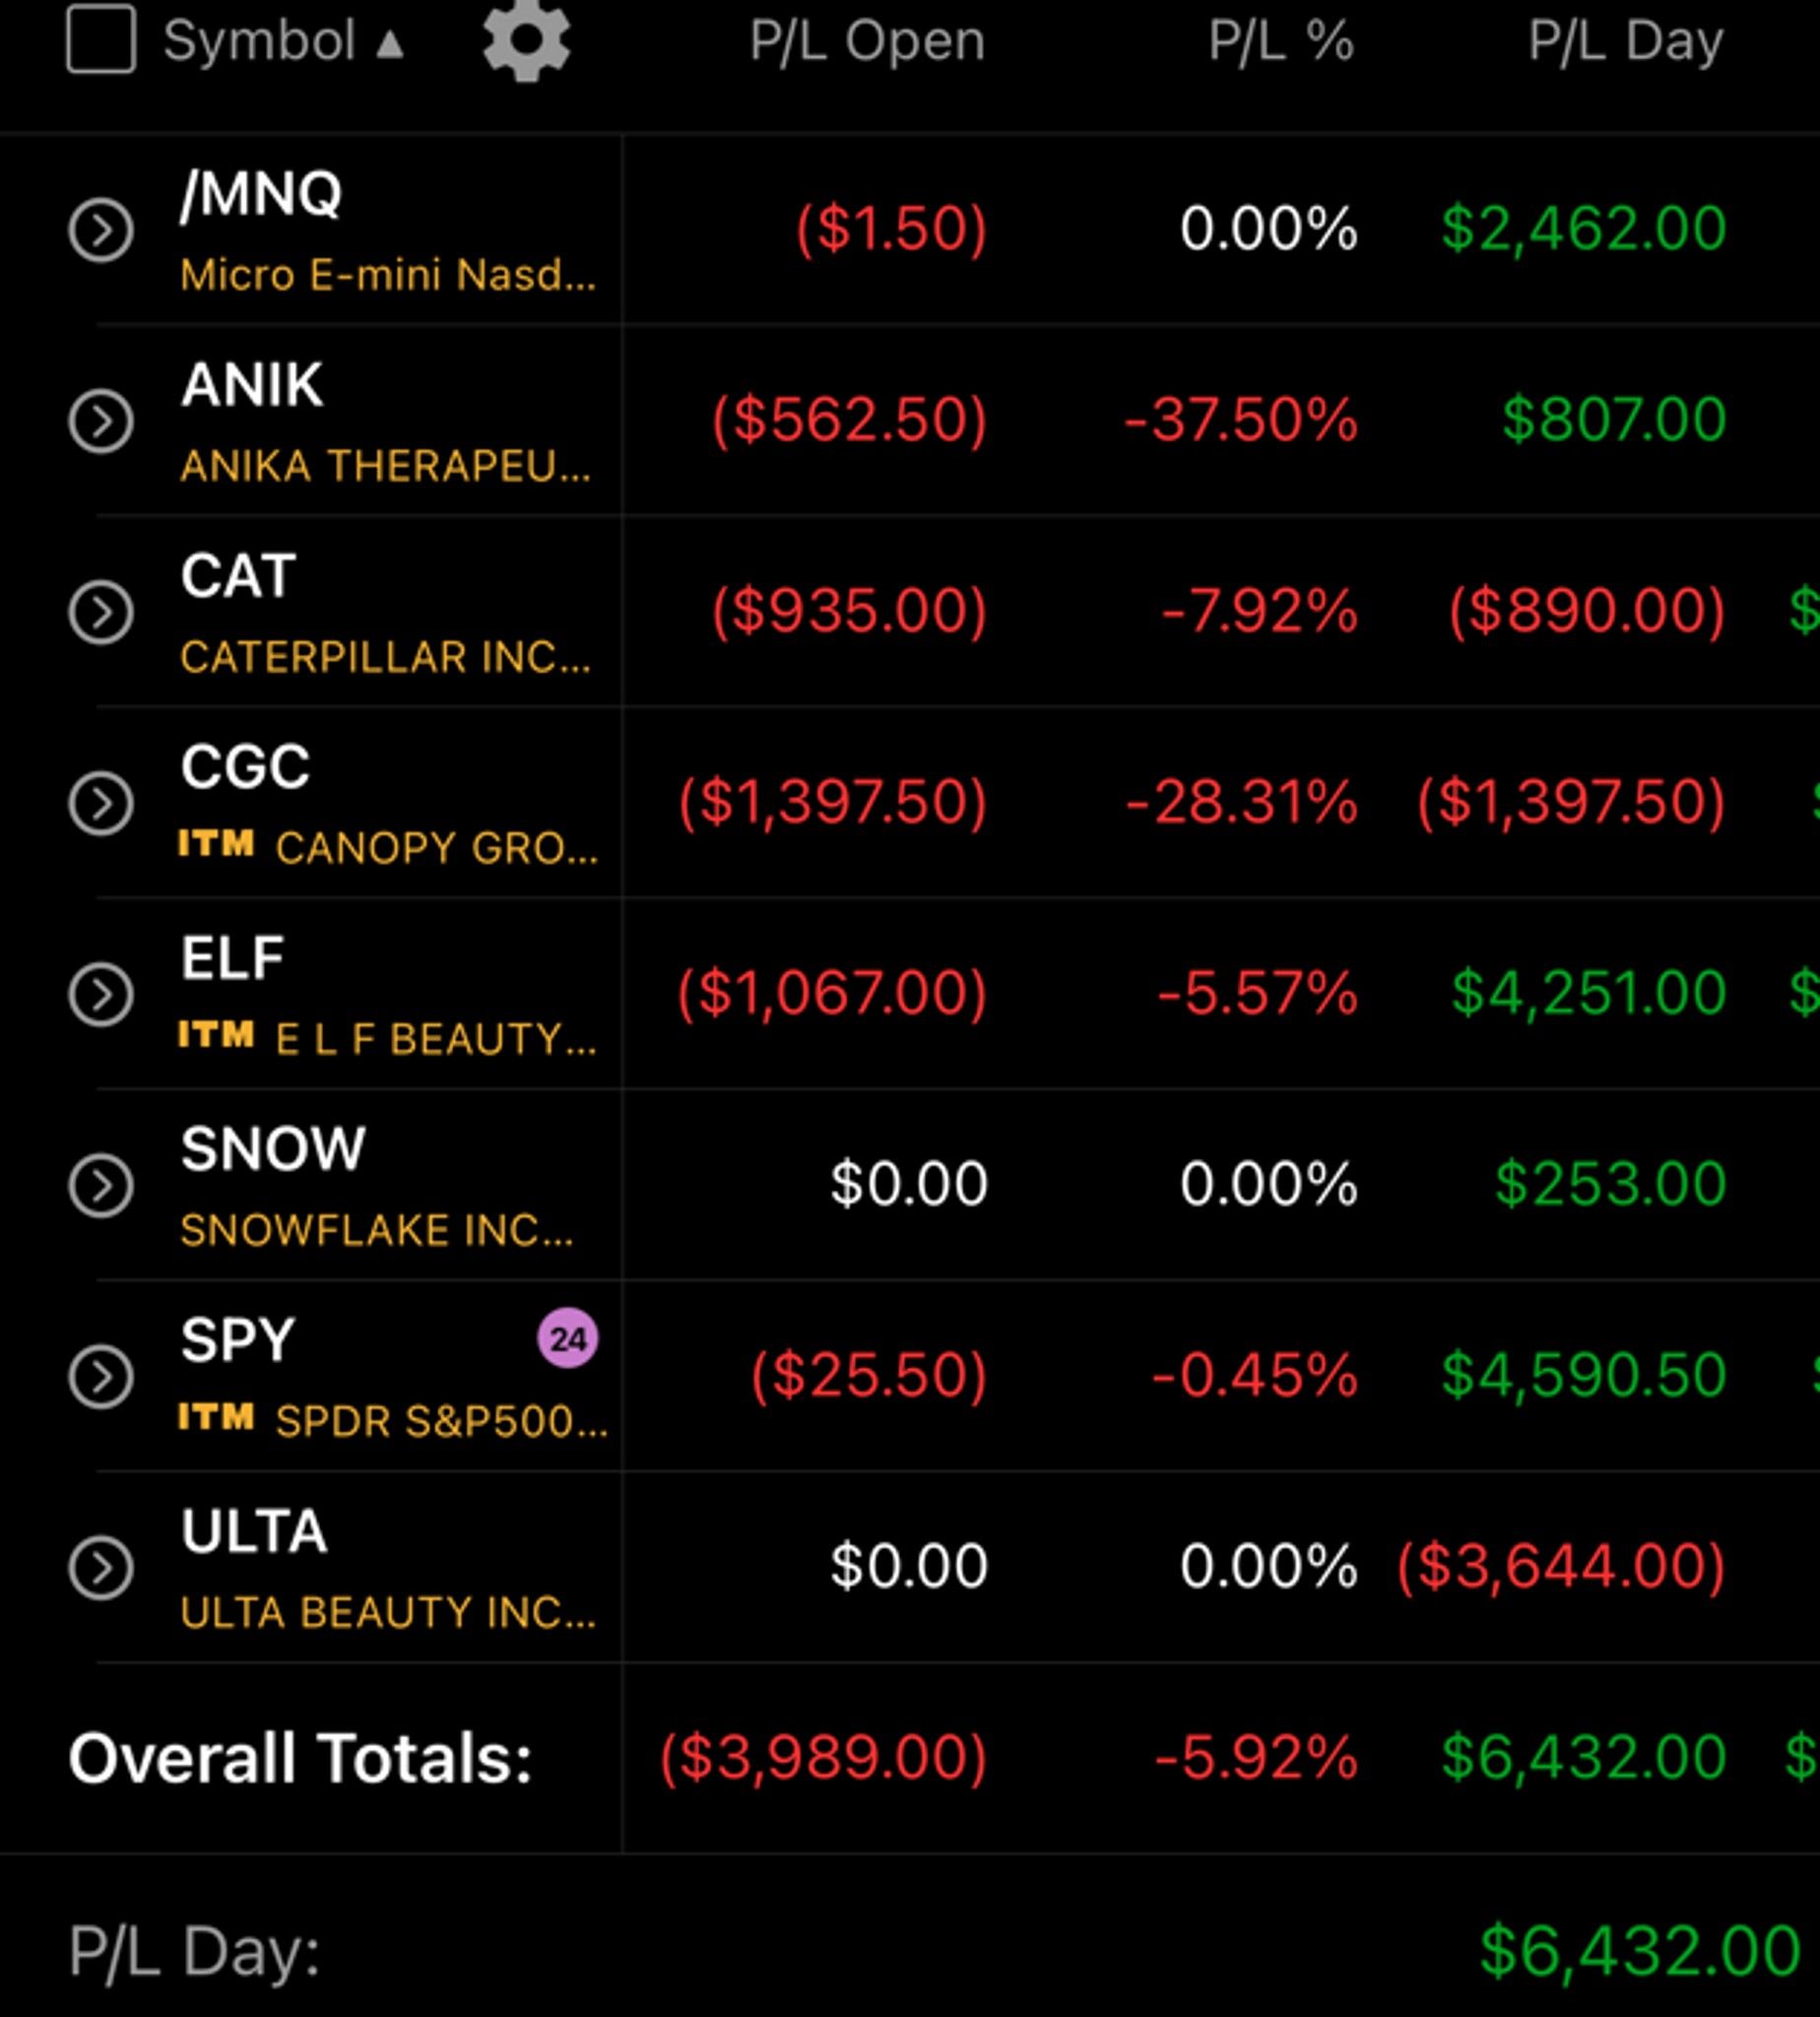Tap the ITM tag on ELF row
The image size is (1820, 2017).
pyautogui.click(x=216, y=1035)
